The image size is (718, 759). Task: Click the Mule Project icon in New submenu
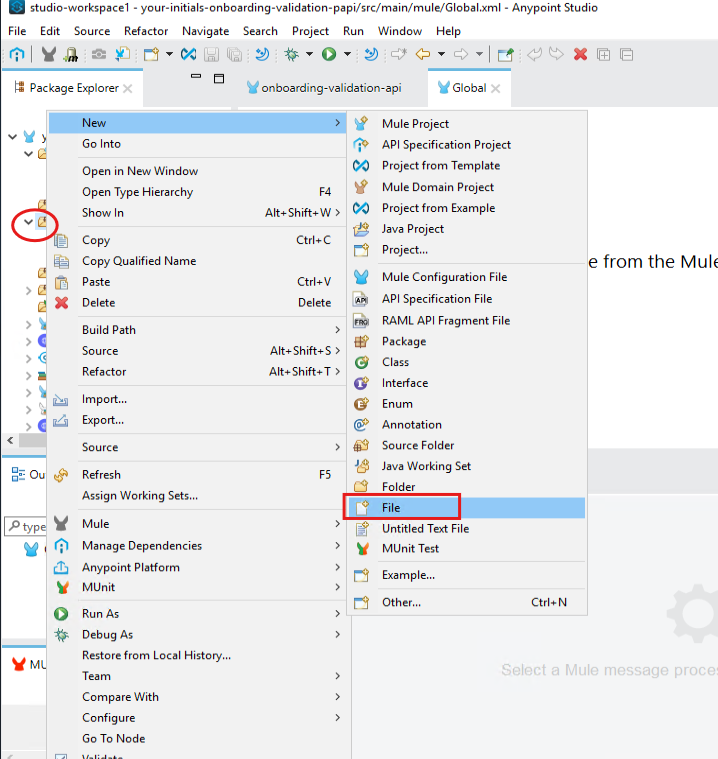[362, 124]
